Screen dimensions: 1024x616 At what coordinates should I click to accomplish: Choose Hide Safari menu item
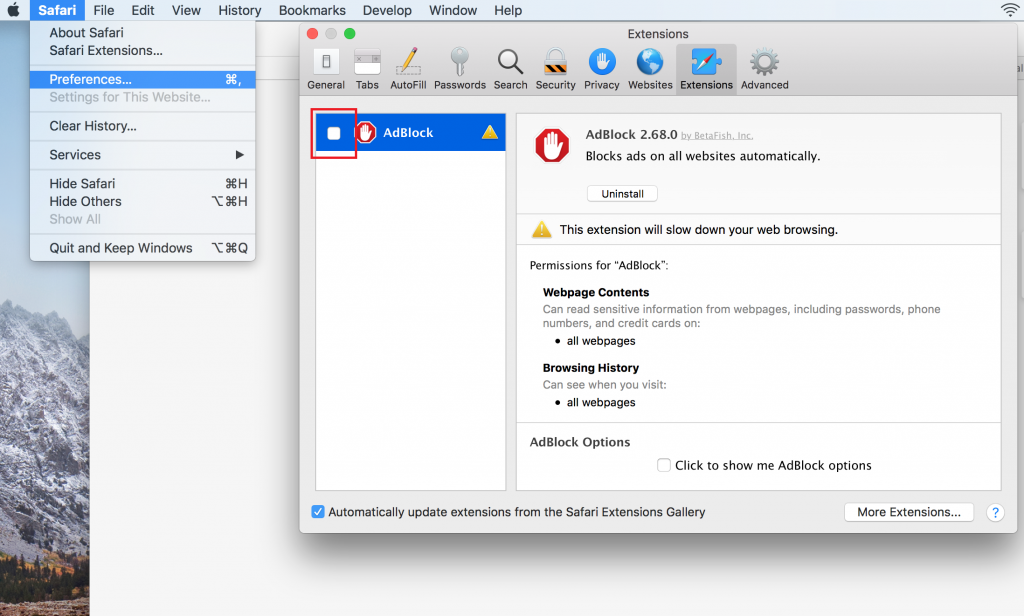coord(142,184)
